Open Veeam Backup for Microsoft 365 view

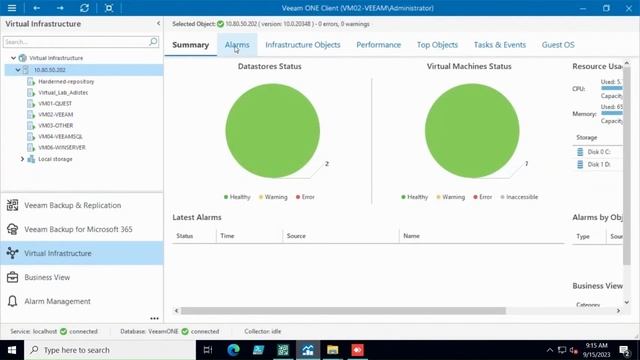82,229
